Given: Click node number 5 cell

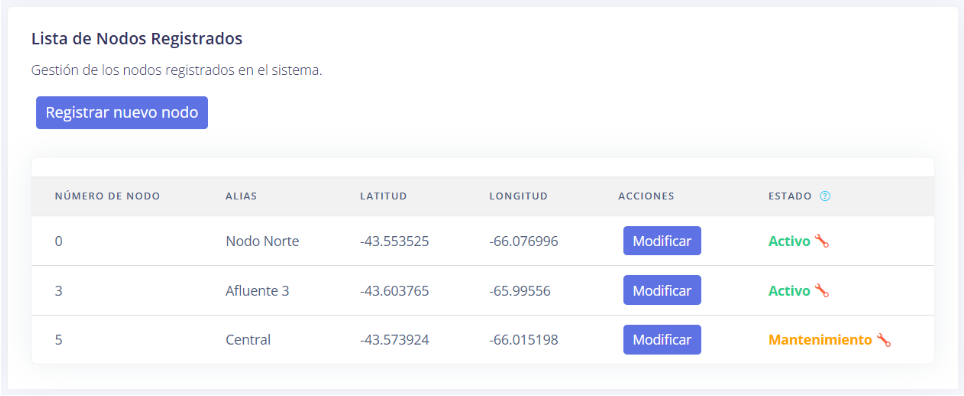Looking at the screenshot, I should coord(58,339).
